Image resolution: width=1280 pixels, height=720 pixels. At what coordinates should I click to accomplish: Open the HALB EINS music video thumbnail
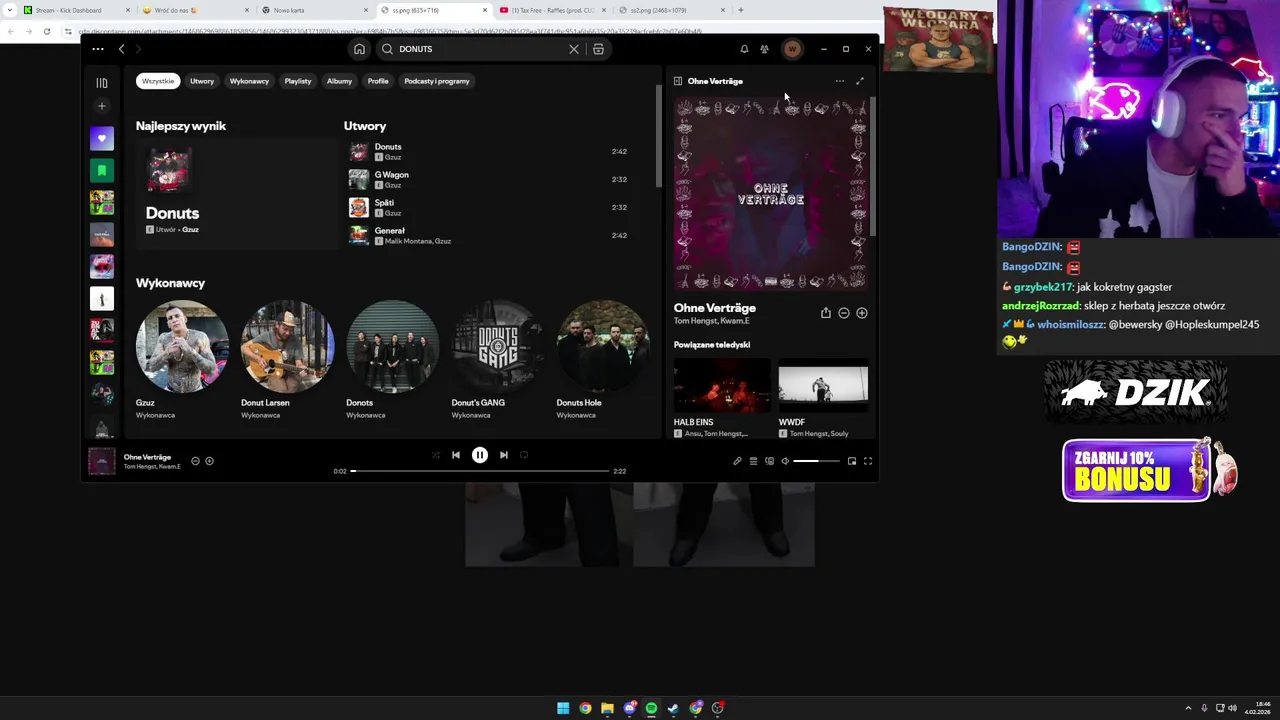click(x=722, y=385)
